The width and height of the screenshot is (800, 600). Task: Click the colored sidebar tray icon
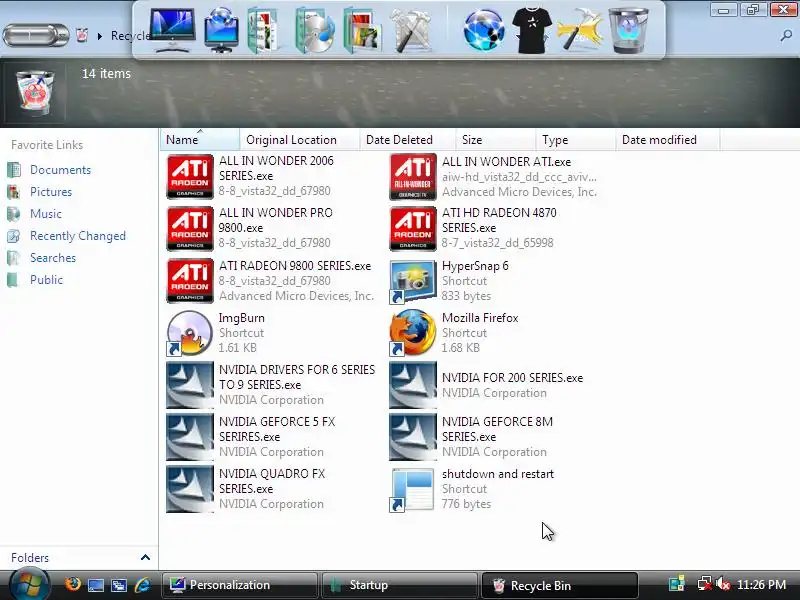click(677, 584)
